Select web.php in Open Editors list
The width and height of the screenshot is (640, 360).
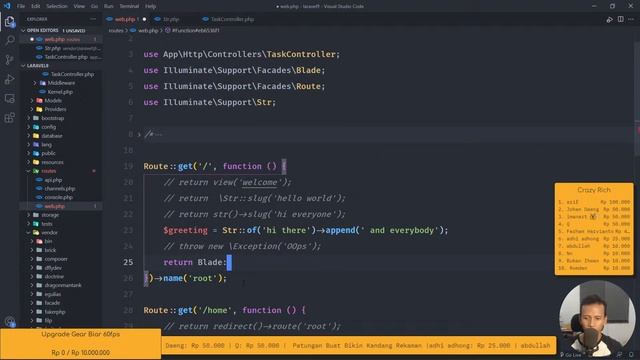point(61,39)
